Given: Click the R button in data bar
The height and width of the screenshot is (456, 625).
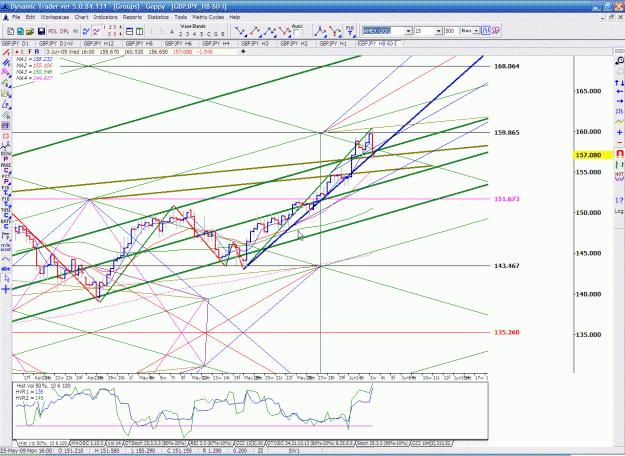Looking at the screenshot, I should [37, 52].
